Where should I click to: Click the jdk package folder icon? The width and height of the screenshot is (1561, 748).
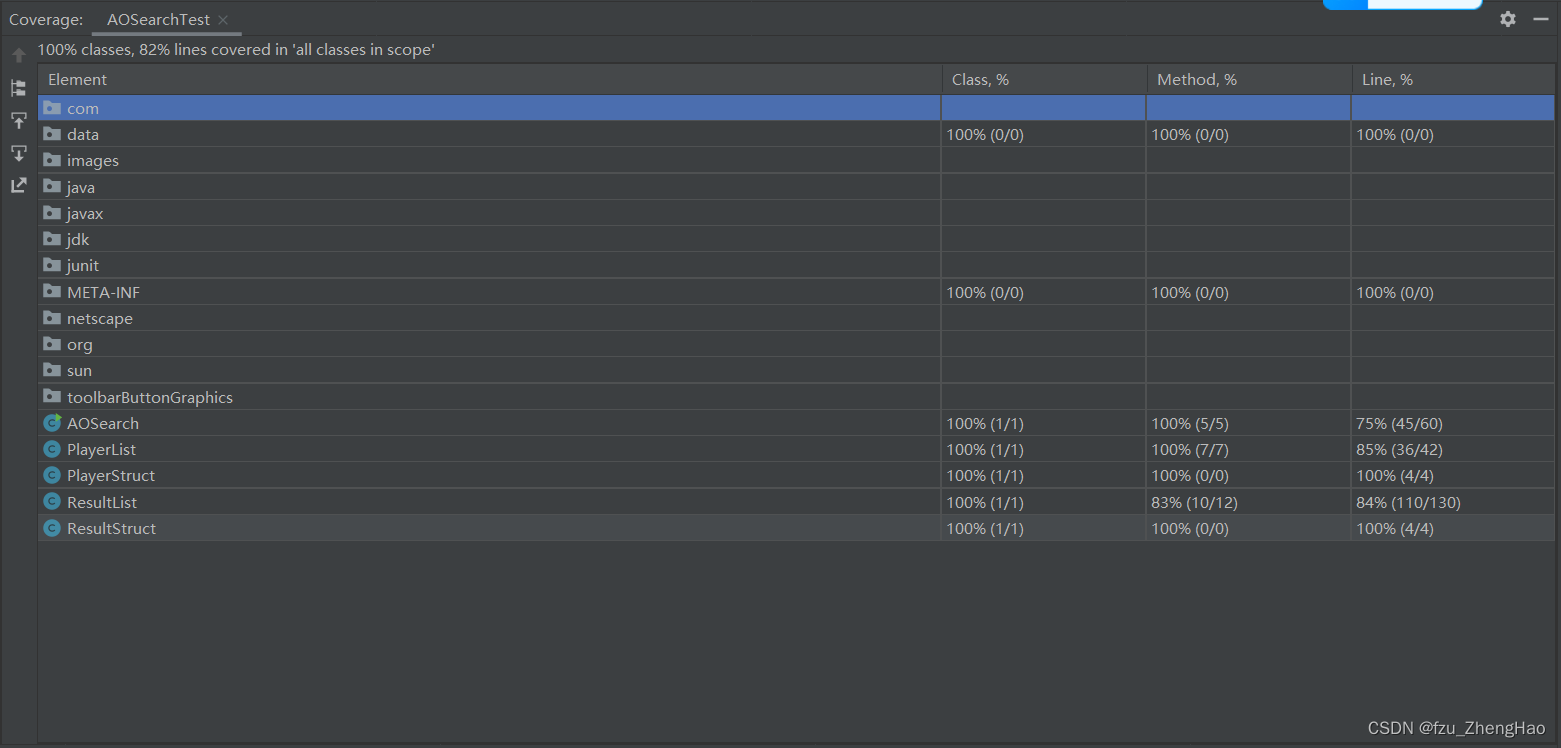[52, 238]
